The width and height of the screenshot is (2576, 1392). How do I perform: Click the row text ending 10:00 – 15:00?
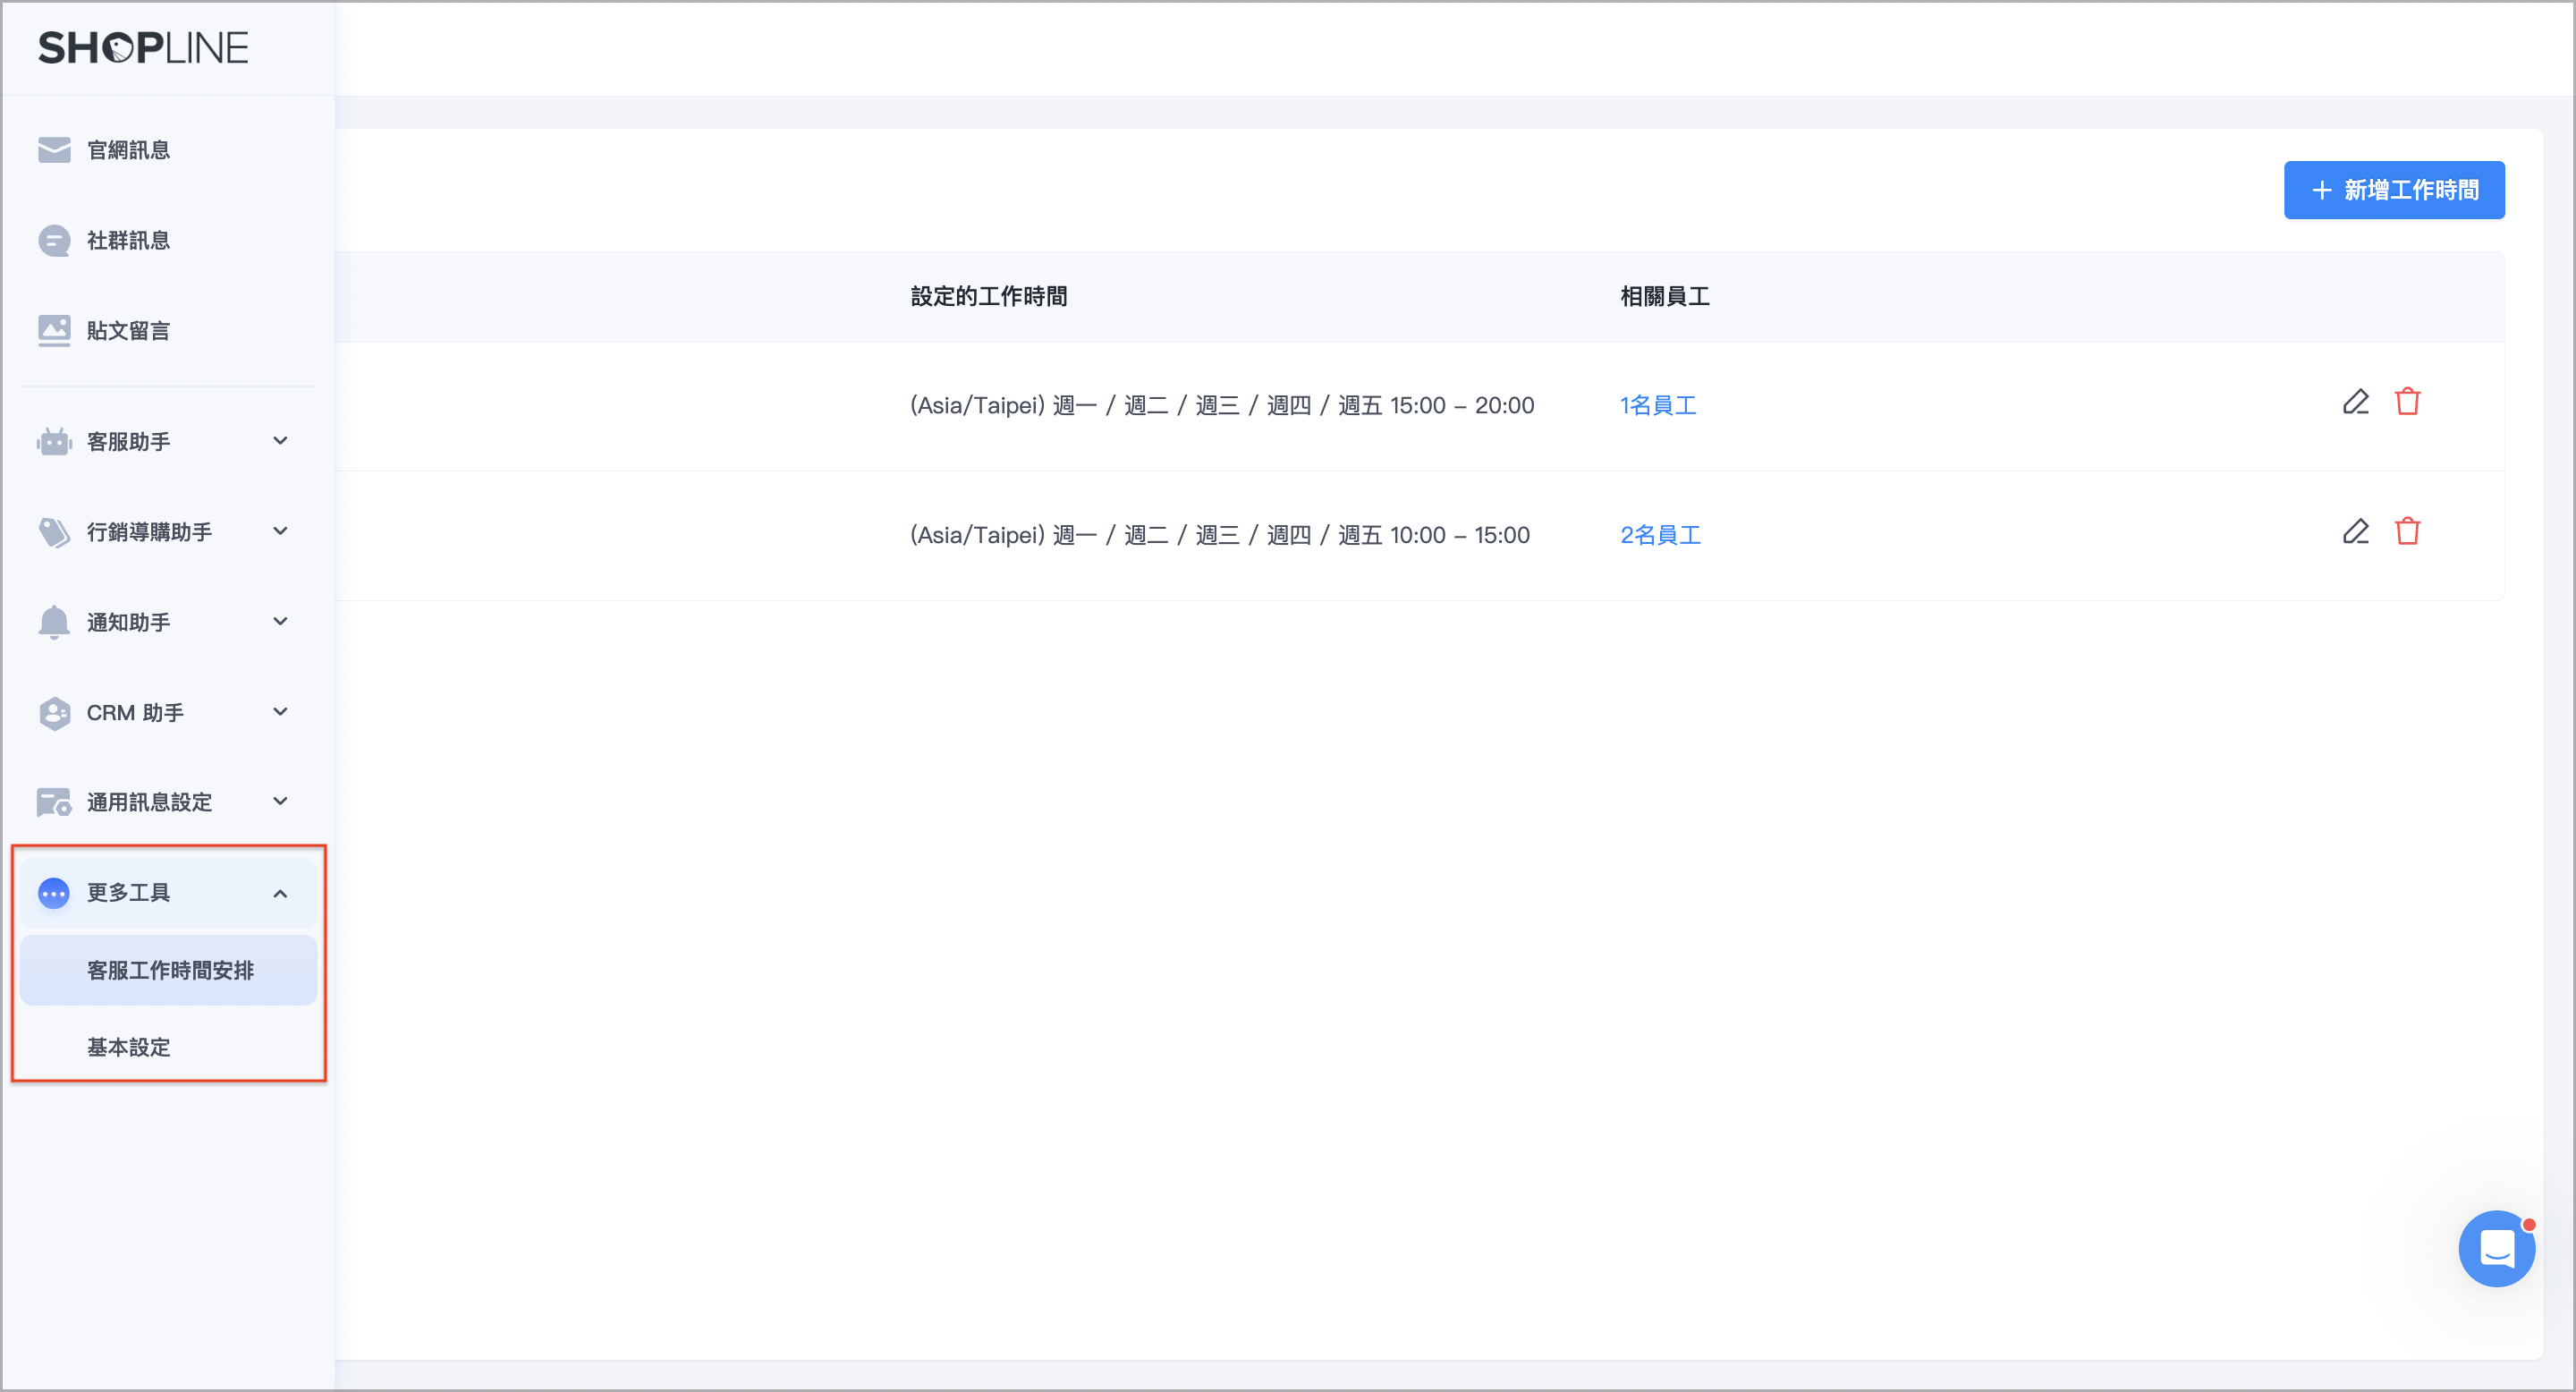tap(1220, 535)
